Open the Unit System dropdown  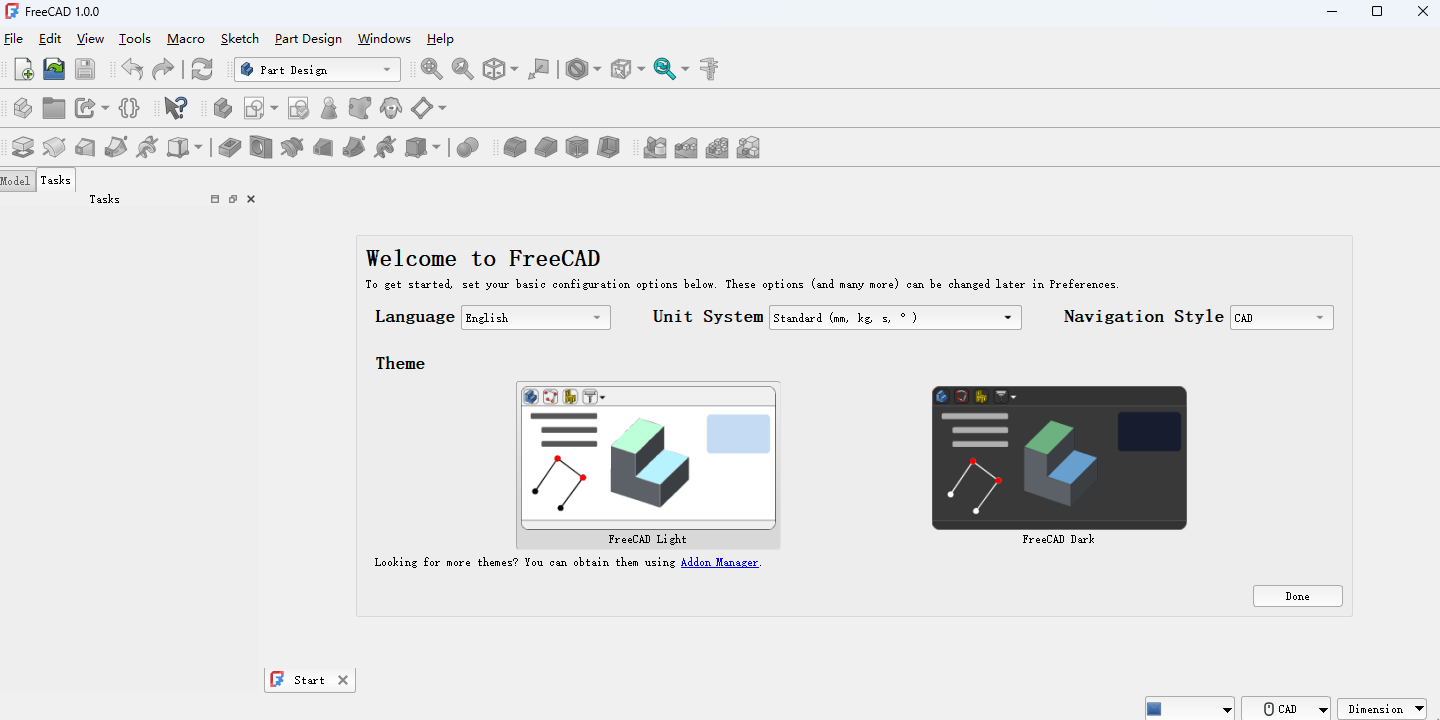point(895,318)
